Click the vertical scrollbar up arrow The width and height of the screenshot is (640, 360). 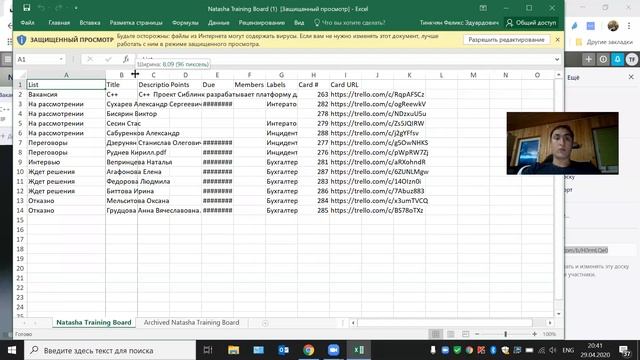point(558,75)
